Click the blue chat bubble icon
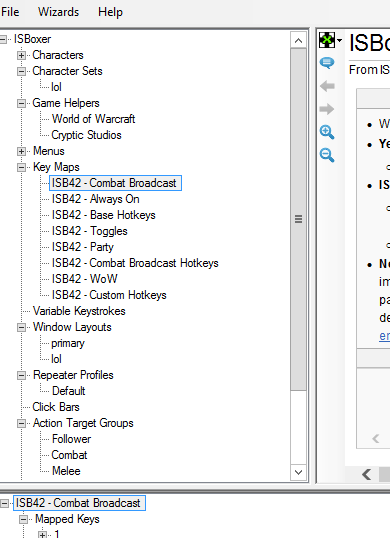Screen dimensions: 390x538 pyautogui.click(x=327, y=63)
